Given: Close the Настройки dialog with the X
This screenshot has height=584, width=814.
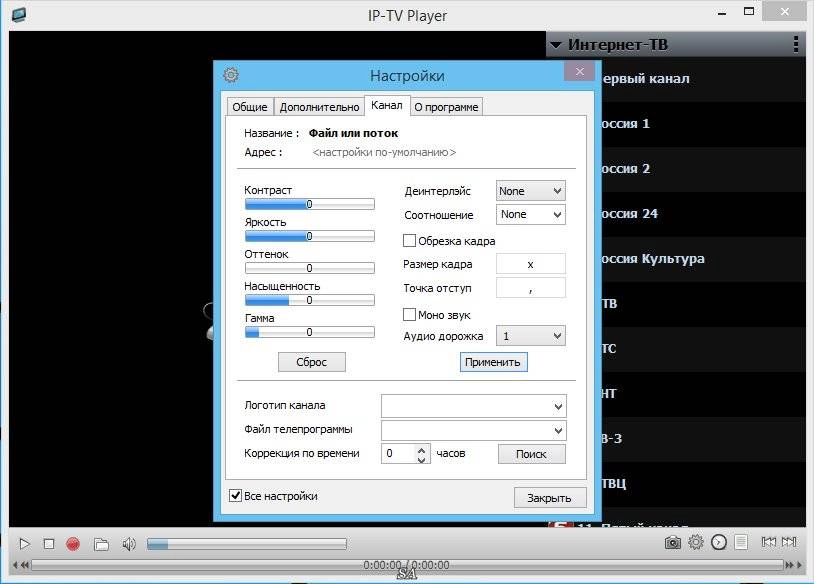Looking at the screenshot, I should click(x=580, y=72).
